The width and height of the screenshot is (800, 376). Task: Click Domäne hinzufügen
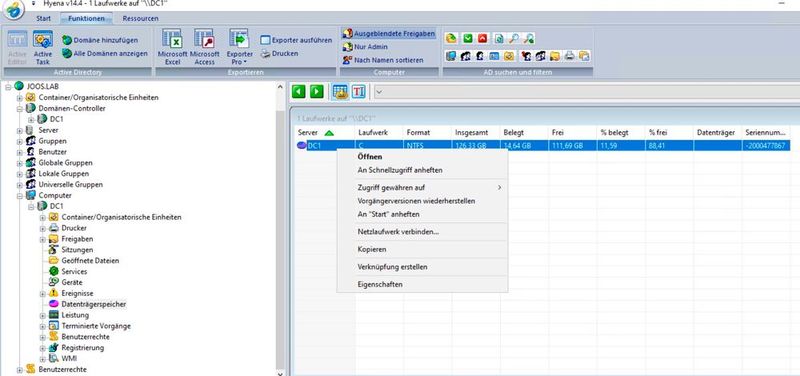click(100, 40)
